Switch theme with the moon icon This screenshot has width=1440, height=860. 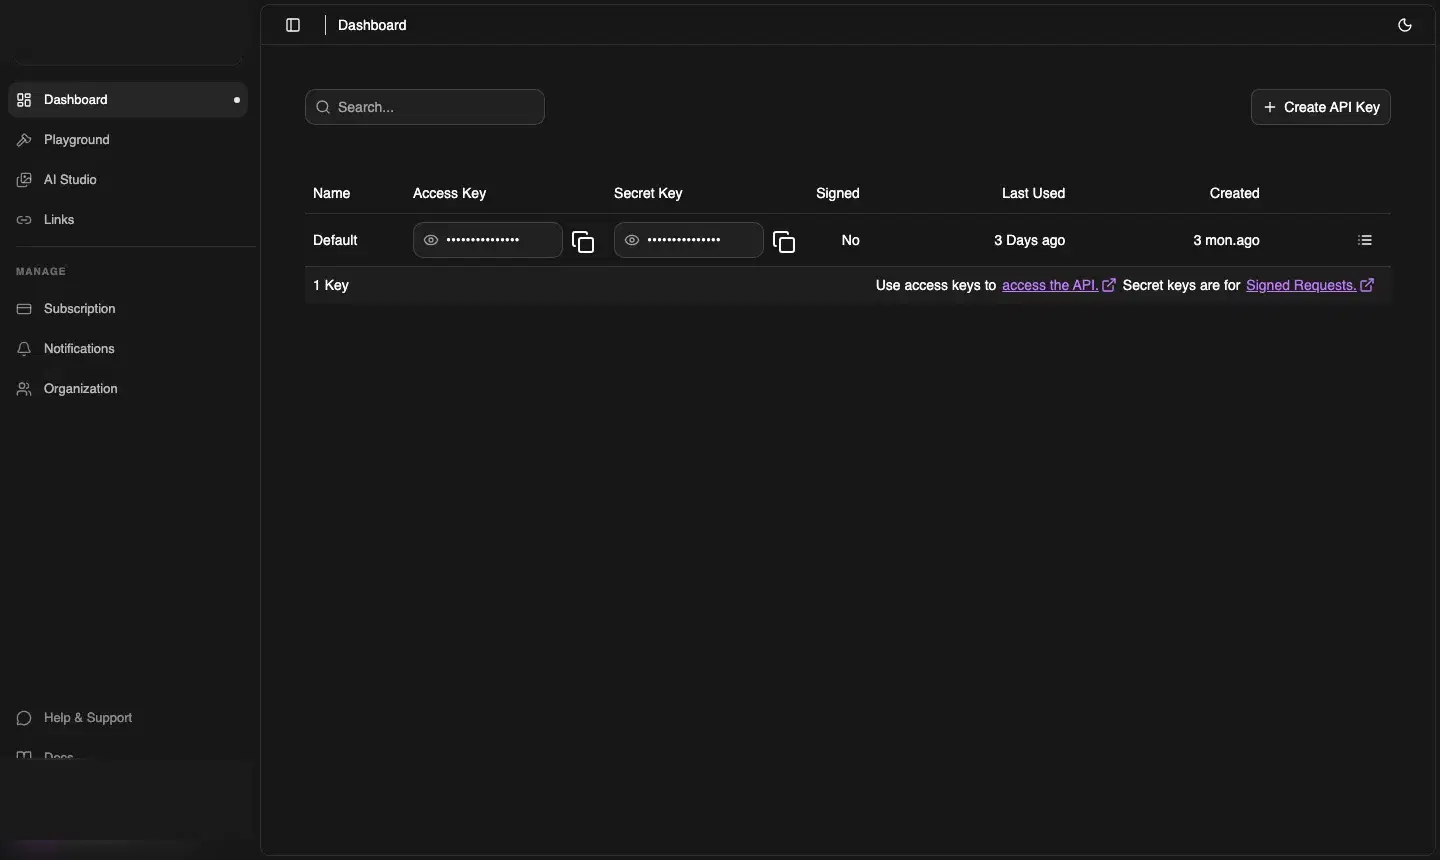coord(1405,25)
